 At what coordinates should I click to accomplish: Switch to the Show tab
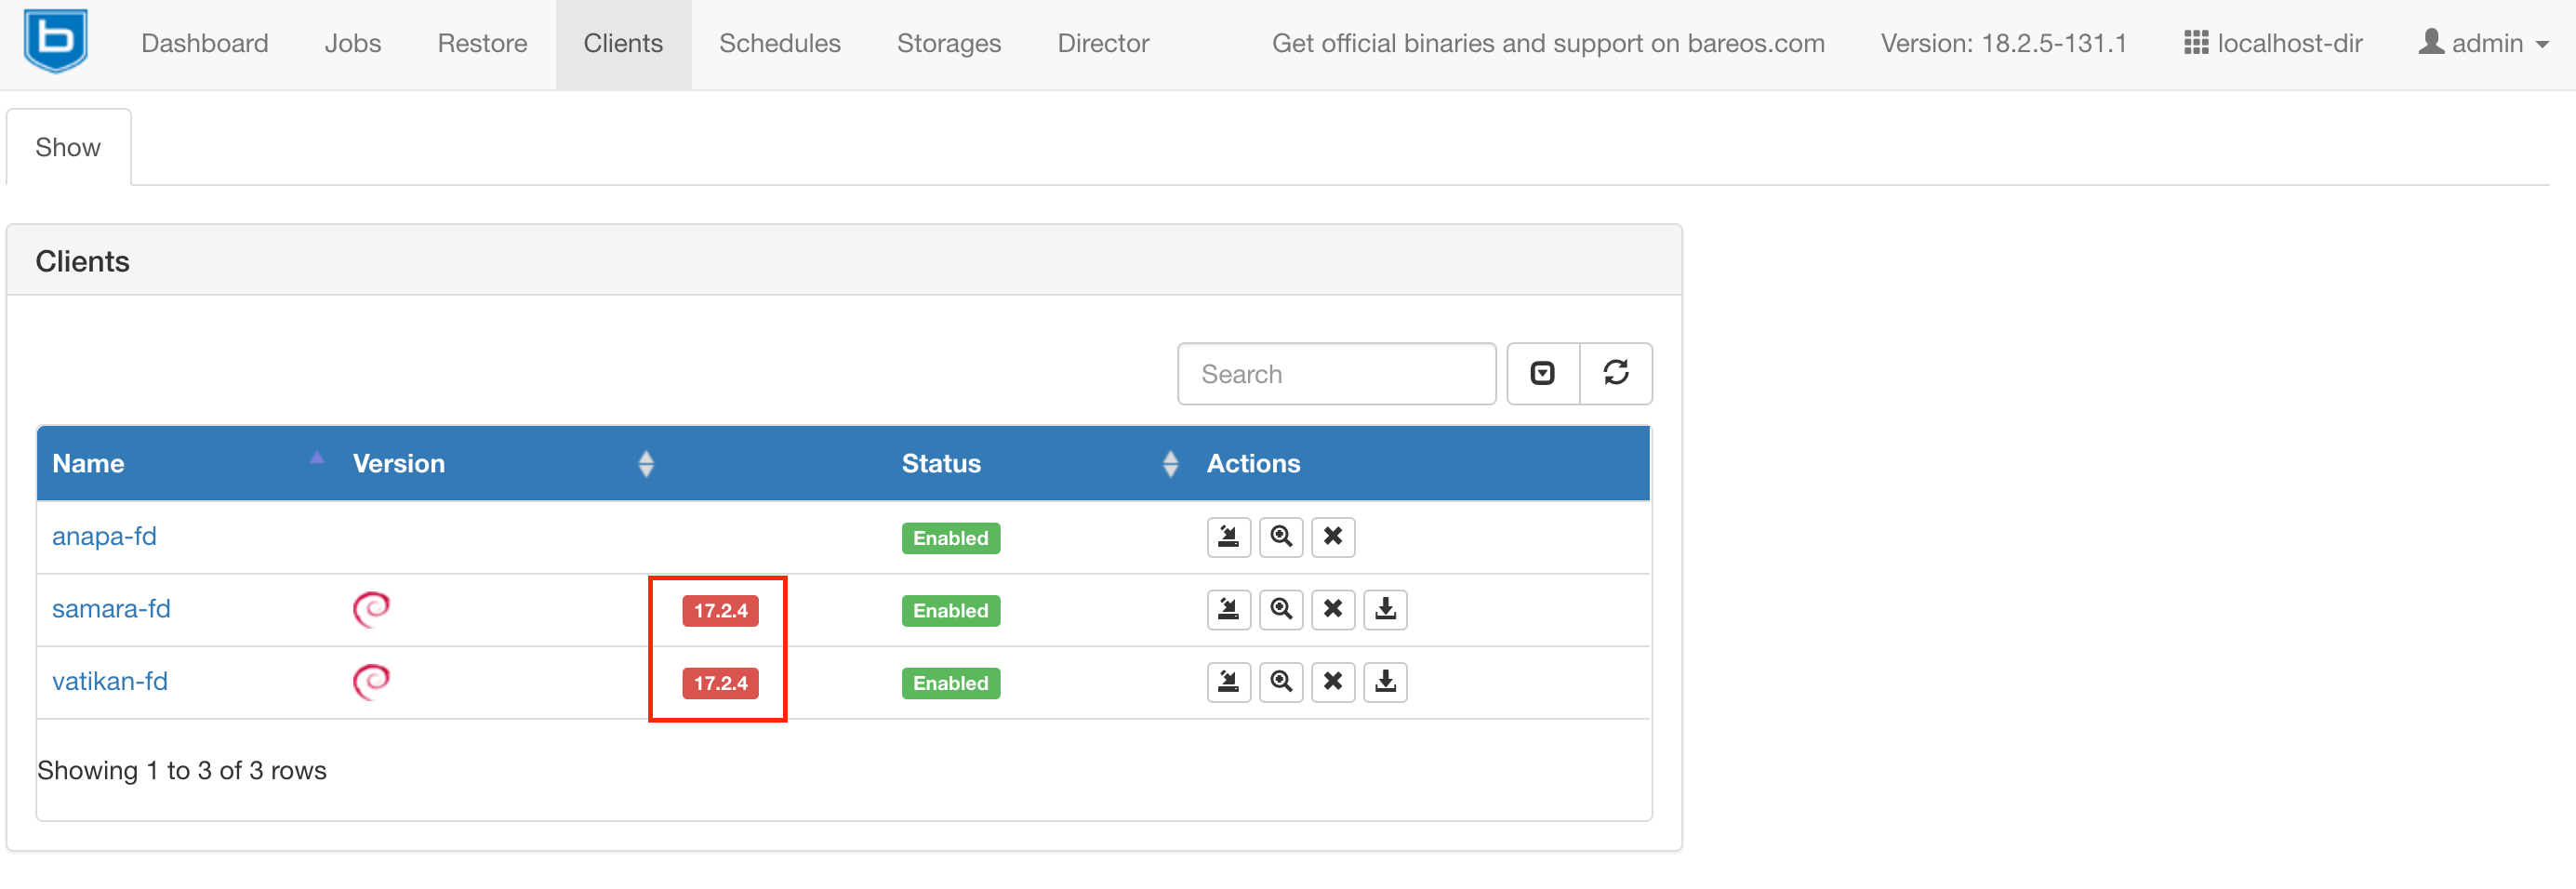click(x=68, y=148)
